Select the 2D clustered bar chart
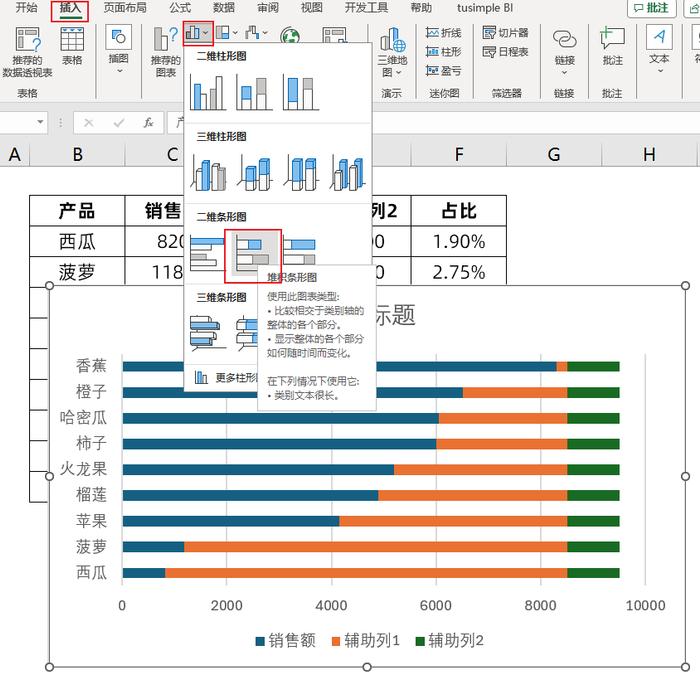The height and width of the screenshot is (675, 700). [x=207, y=254]
